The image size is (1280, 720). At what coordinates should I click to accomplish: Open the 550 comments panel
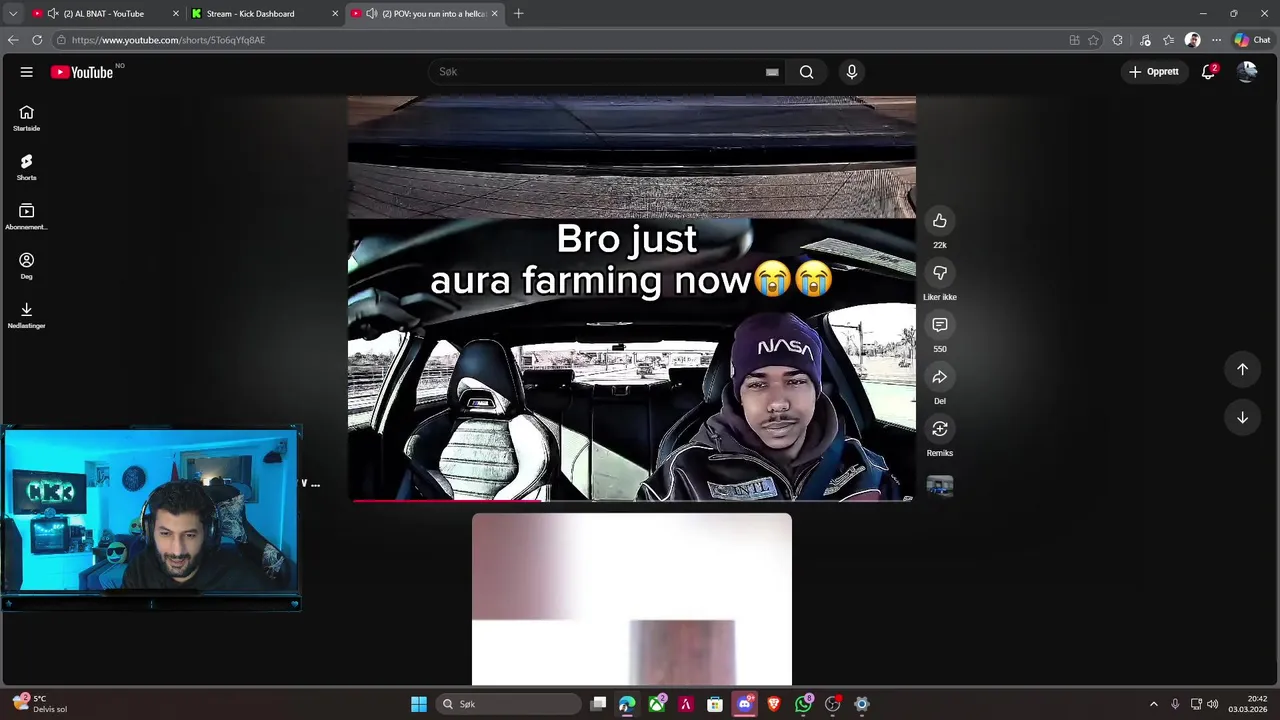pyautogui.click(x=940, y=324)
